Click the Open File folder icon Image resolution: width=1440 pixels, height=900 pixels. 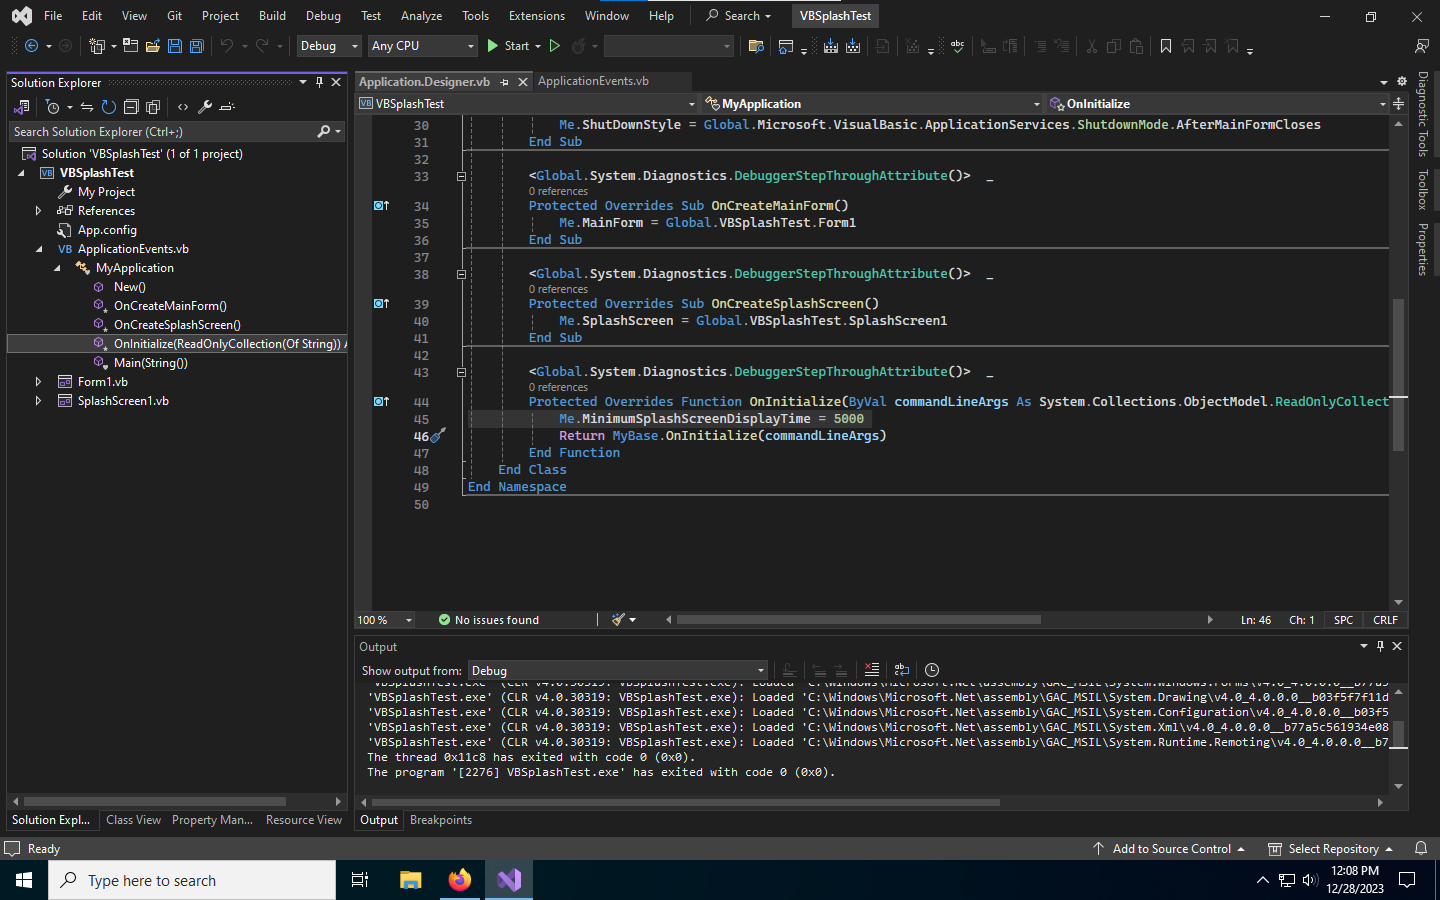[152, 46]
